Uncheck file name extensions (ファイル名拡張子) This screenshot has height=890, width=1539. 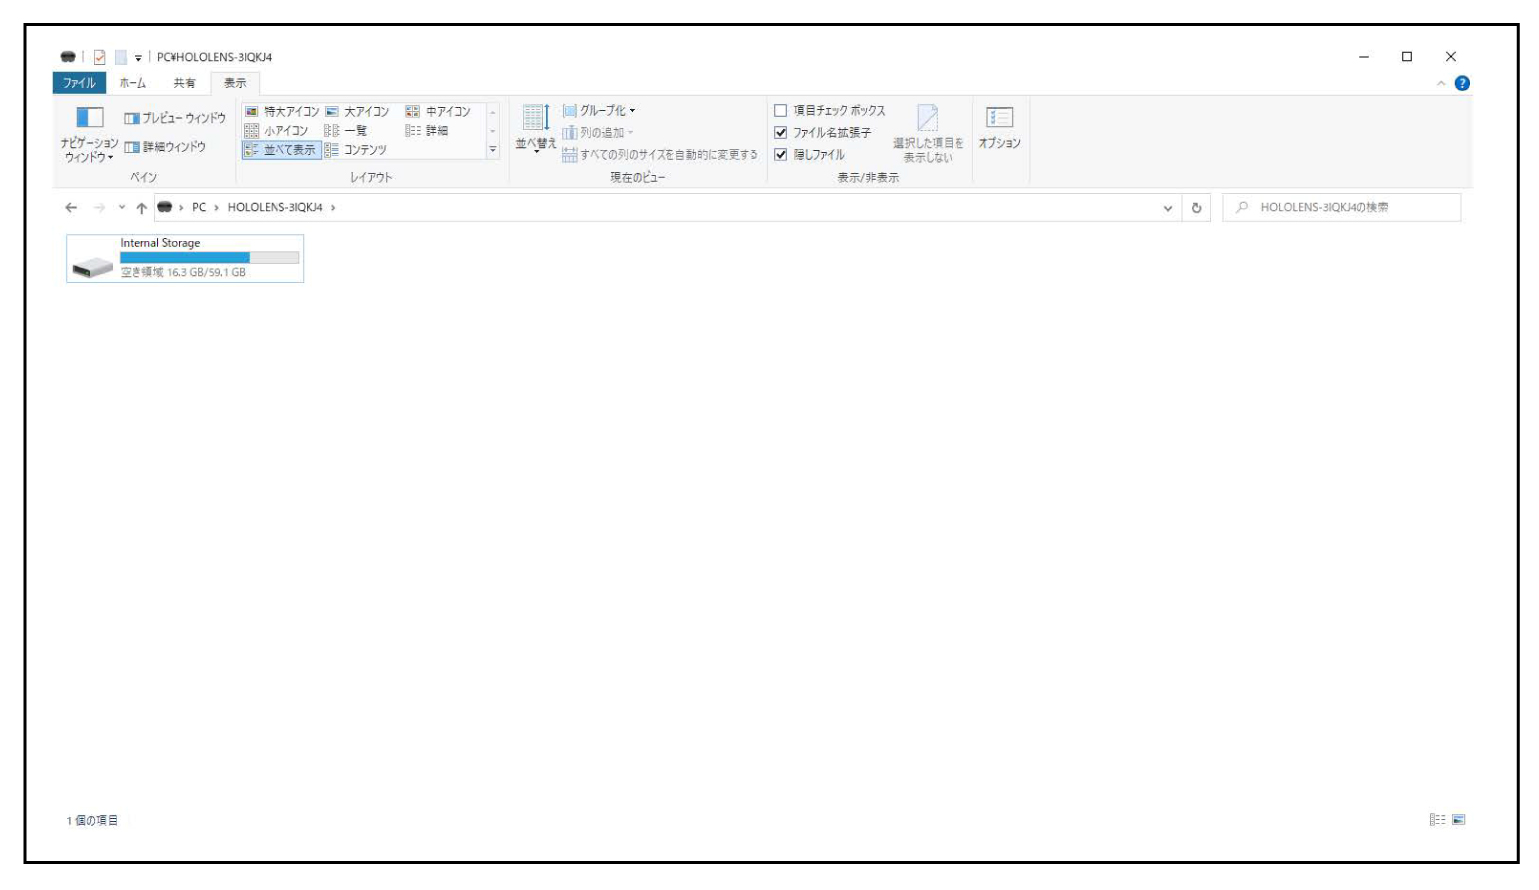click(x=781, y=133)
